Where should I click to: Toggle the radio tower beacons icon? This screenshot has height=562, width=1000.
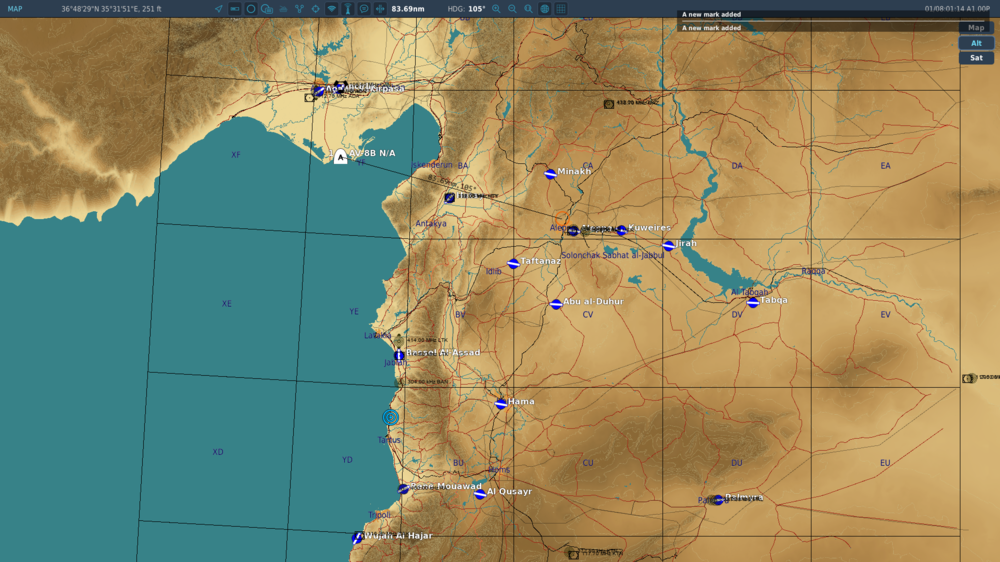(348, 9)
